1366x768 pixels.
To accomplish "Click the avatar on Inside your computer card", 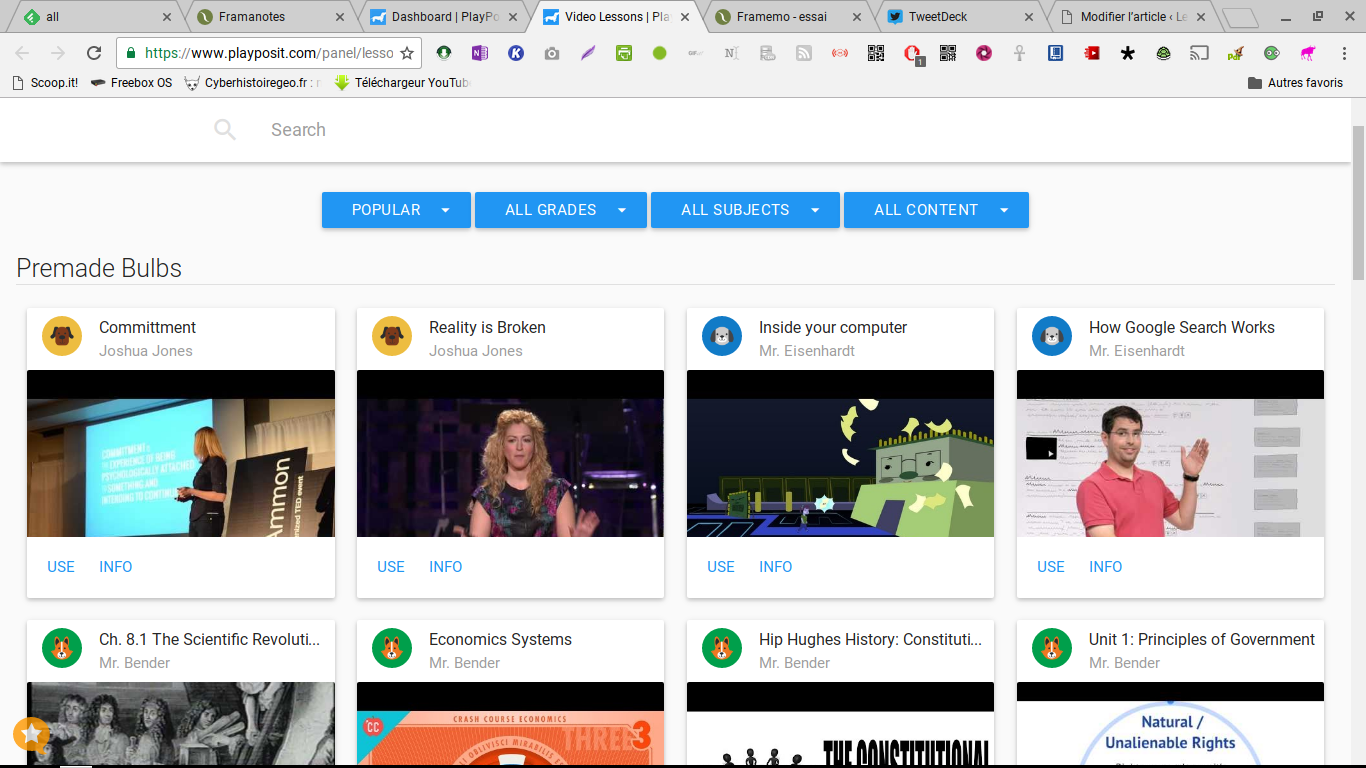I will tap(722, 336).
